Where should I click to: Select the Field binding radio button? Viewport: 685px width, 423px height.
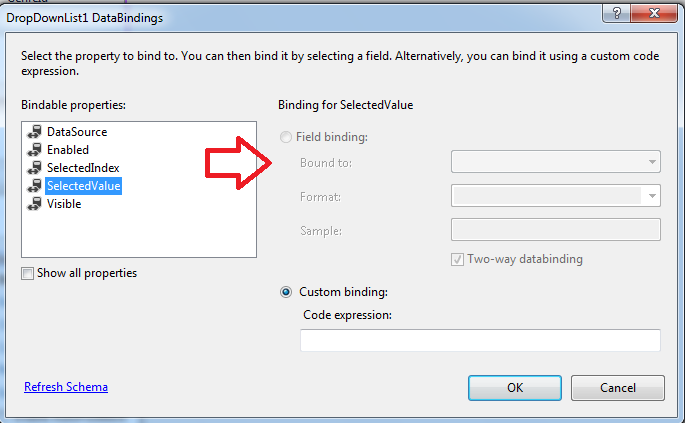287,136
